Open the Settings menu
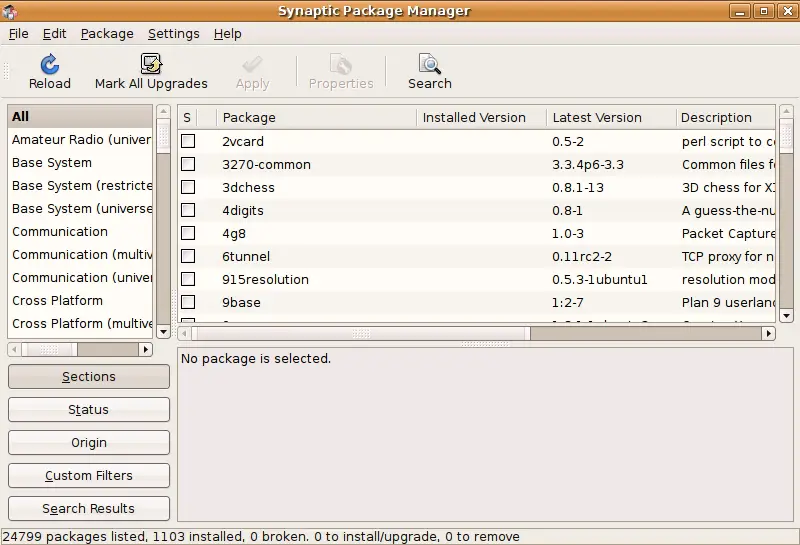The height and width of the screenshot is (545, 800). [173, 34]
